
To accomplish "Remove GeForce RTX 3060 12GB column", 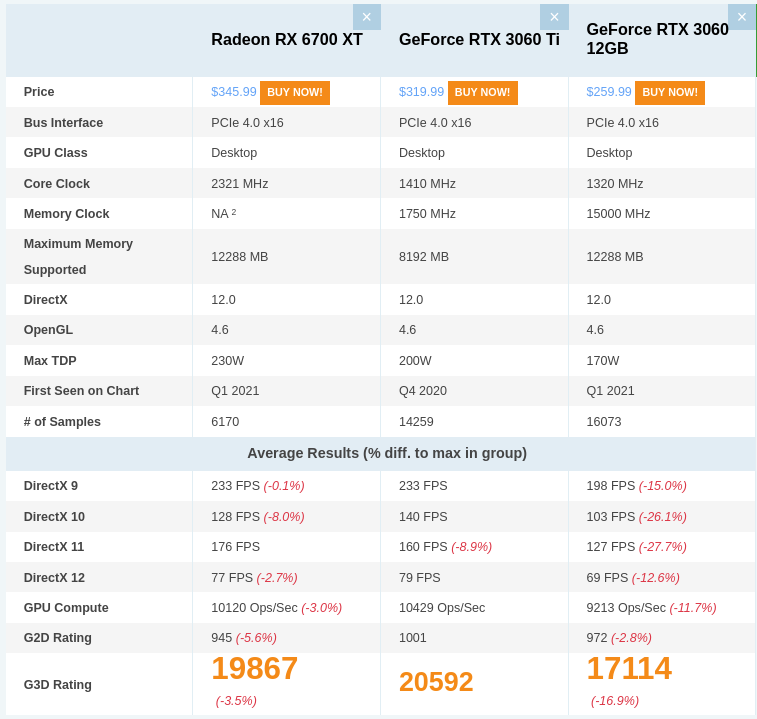I will point(741,17).
